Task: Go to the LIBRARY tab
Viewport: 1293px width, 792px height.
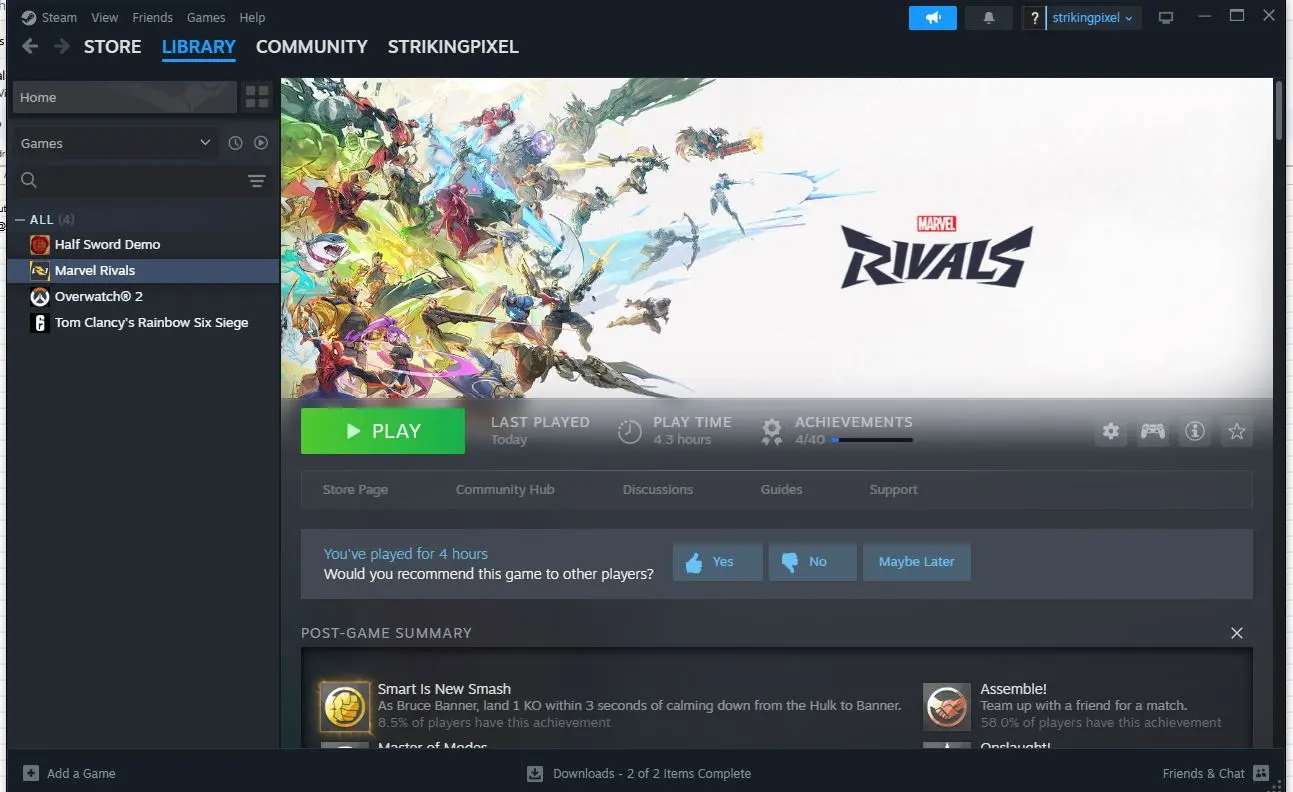Action: click(199, 46)
